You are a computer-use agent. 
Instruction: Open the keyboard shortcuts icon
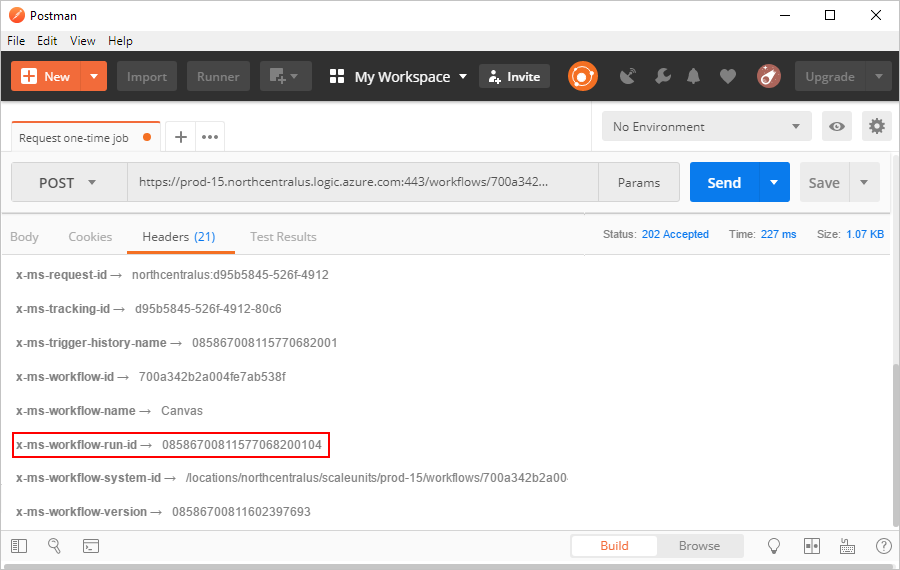tap(847, 546)
